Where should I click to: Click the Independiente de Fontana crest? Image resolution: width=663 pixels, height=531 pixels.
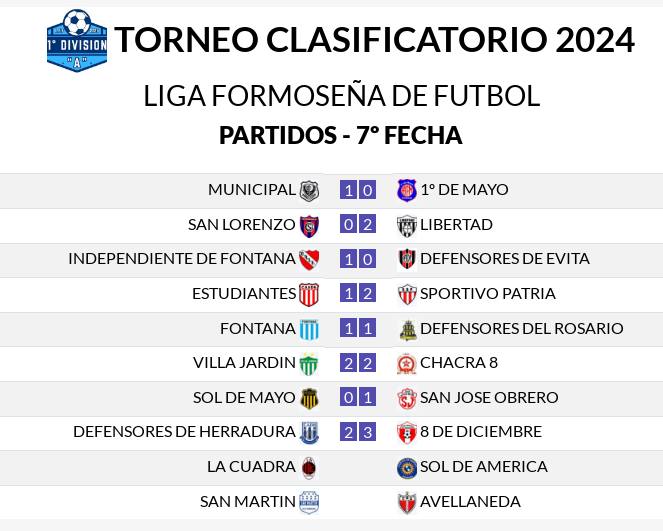click(x=309, y=260)
